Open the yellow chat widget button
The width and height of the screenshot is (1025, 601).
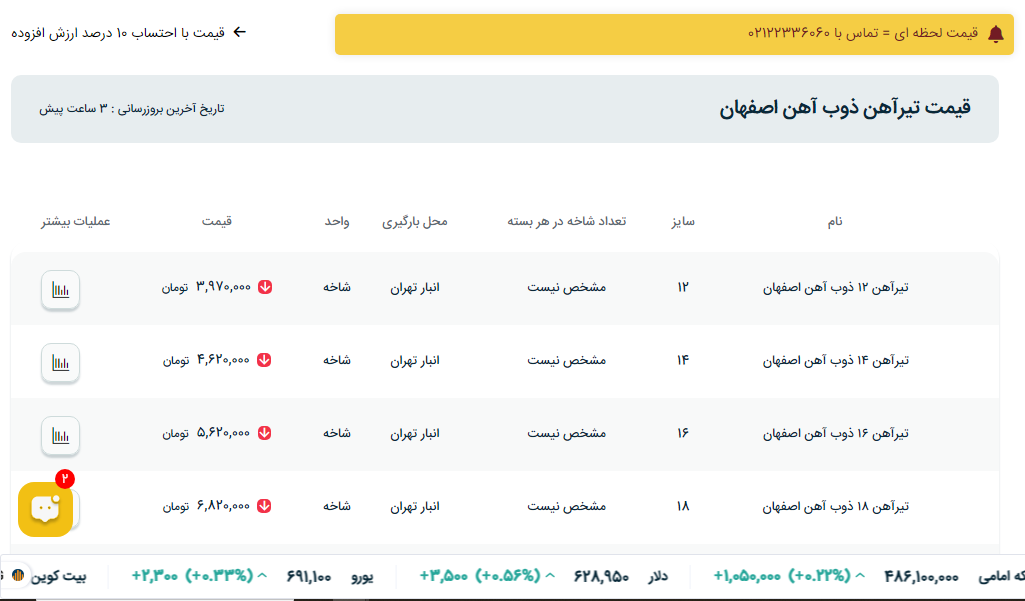pos(45,509)
